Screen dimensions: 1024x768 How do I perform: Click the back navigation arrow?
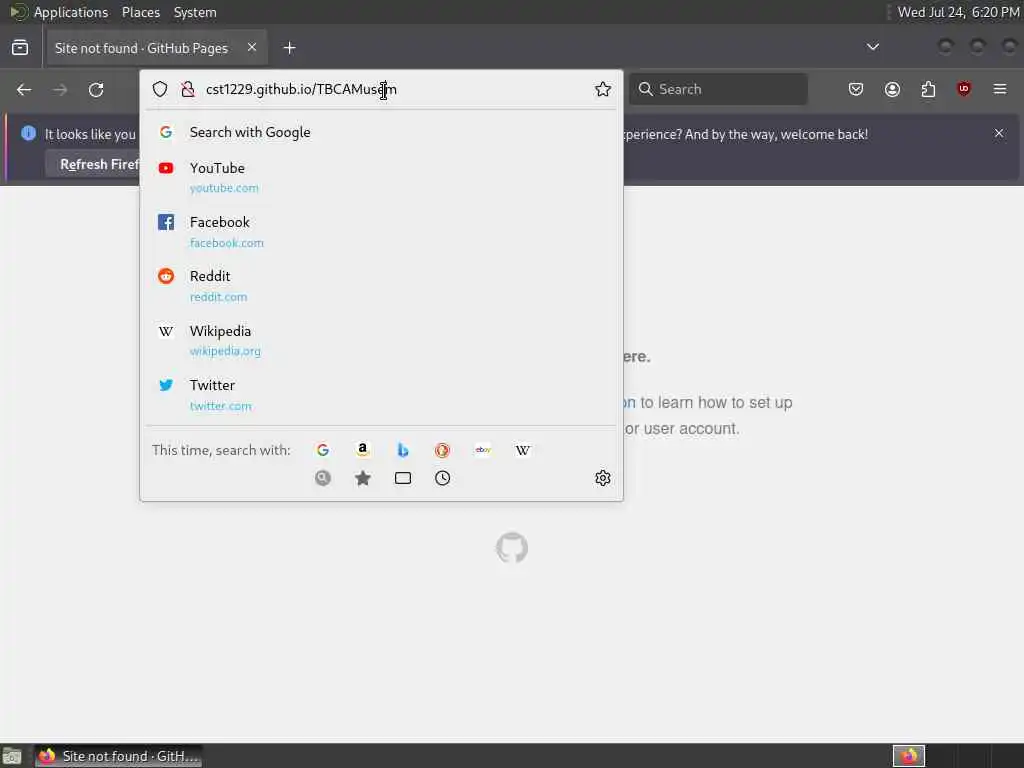[24, 89]
